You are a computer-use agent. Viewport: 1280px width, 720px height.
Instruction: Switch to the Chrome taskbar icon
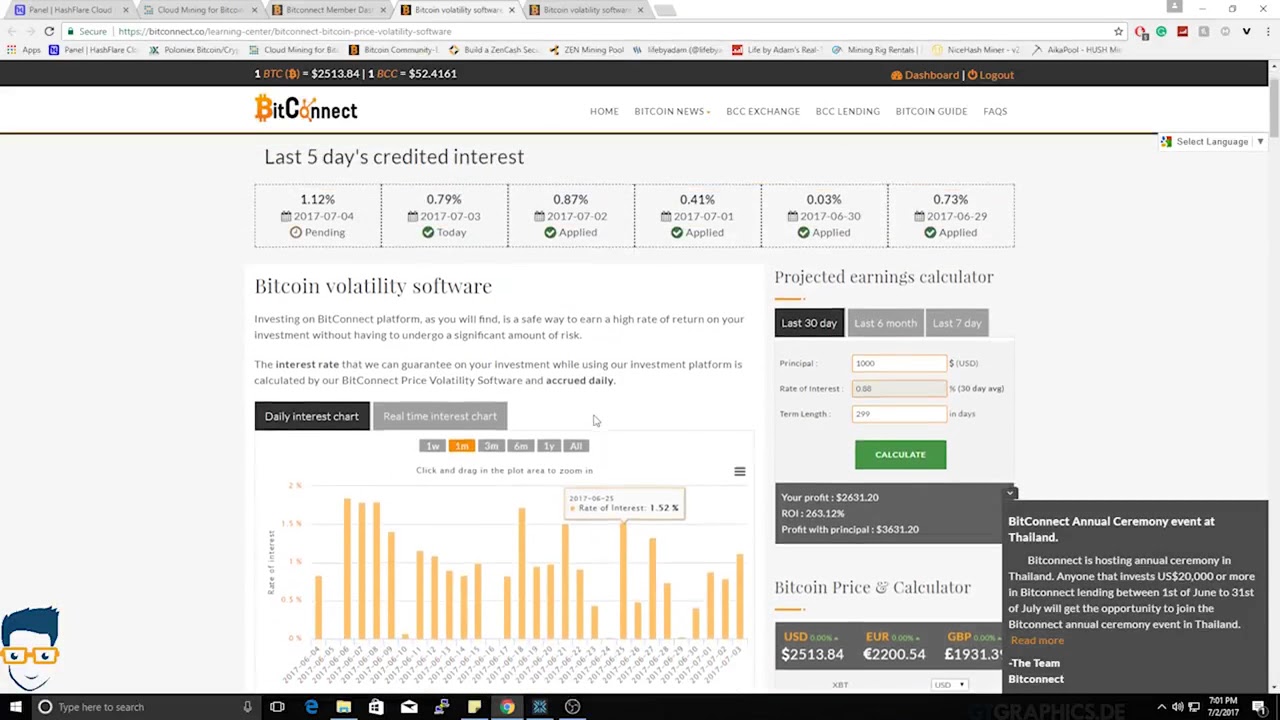[x=507, y=707]
